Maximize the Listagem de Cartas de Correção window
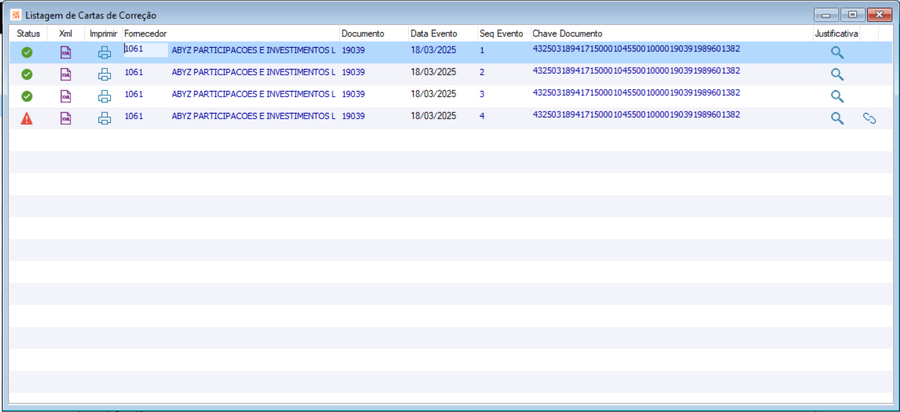900x412 pixels. (853, 14)
